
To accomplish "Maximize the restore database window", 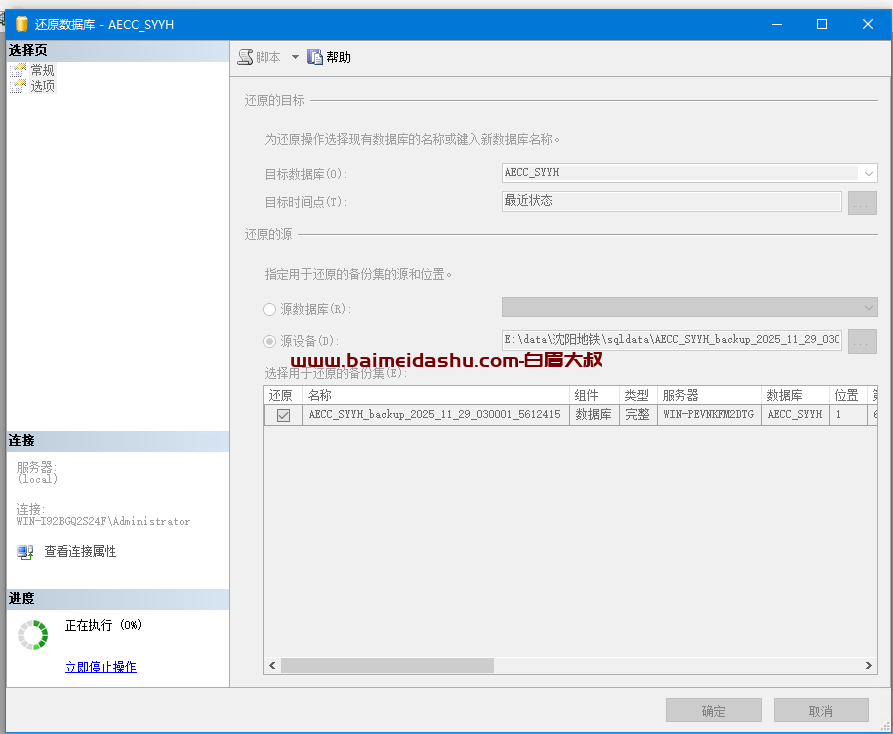I will [822, 24].
